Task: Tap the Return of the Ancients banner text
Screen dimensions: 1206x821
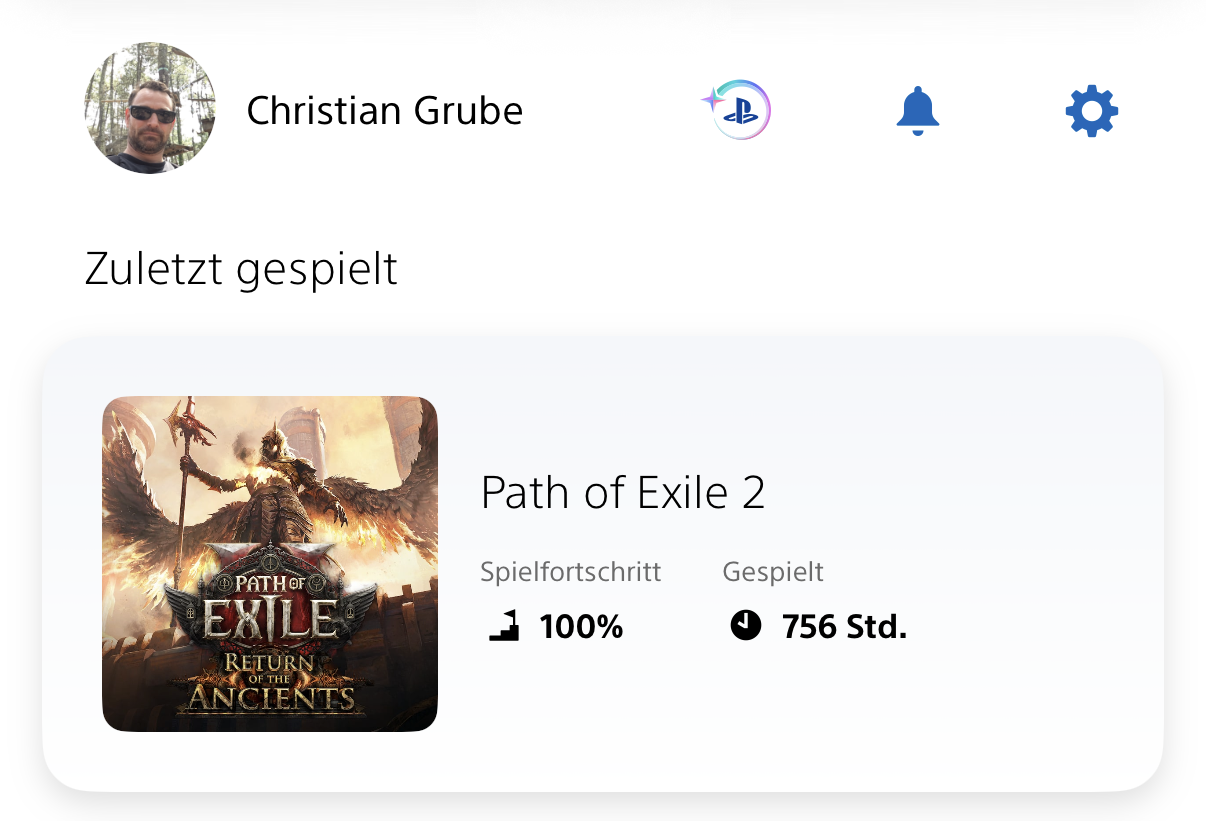Action: 270,682
